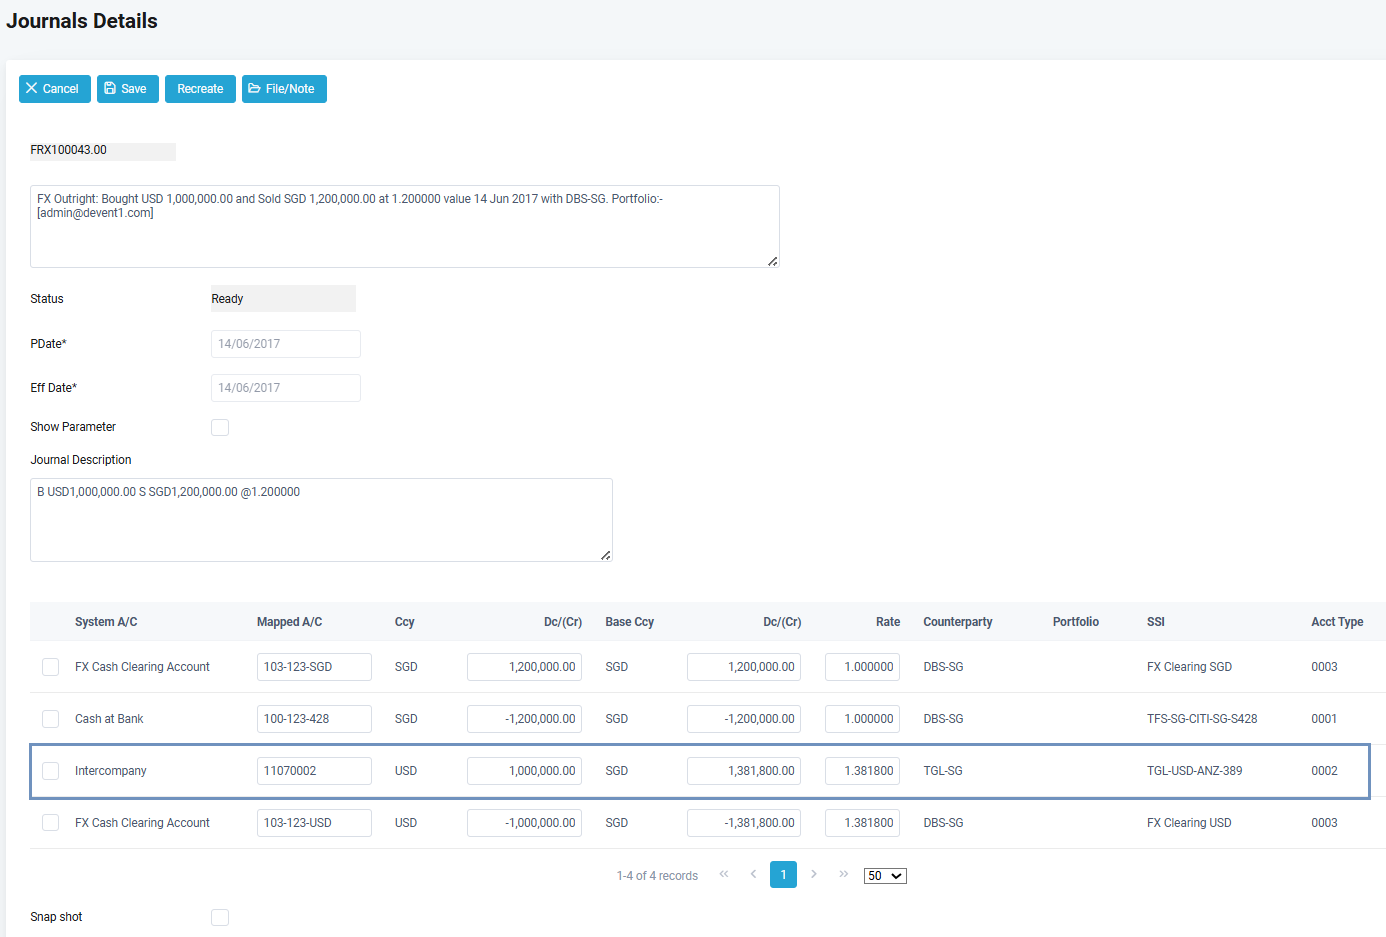Open File/Note via folder icon button
1386x937 pixels.
(x=283, y=89)
